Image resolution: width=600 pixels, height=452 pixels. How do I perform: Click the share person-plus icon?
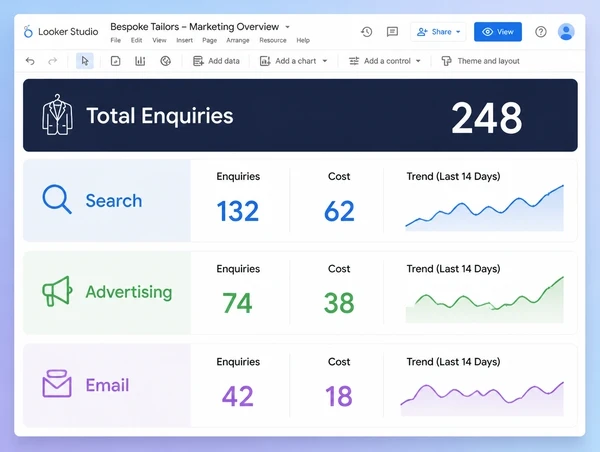(x=422, y=32)
